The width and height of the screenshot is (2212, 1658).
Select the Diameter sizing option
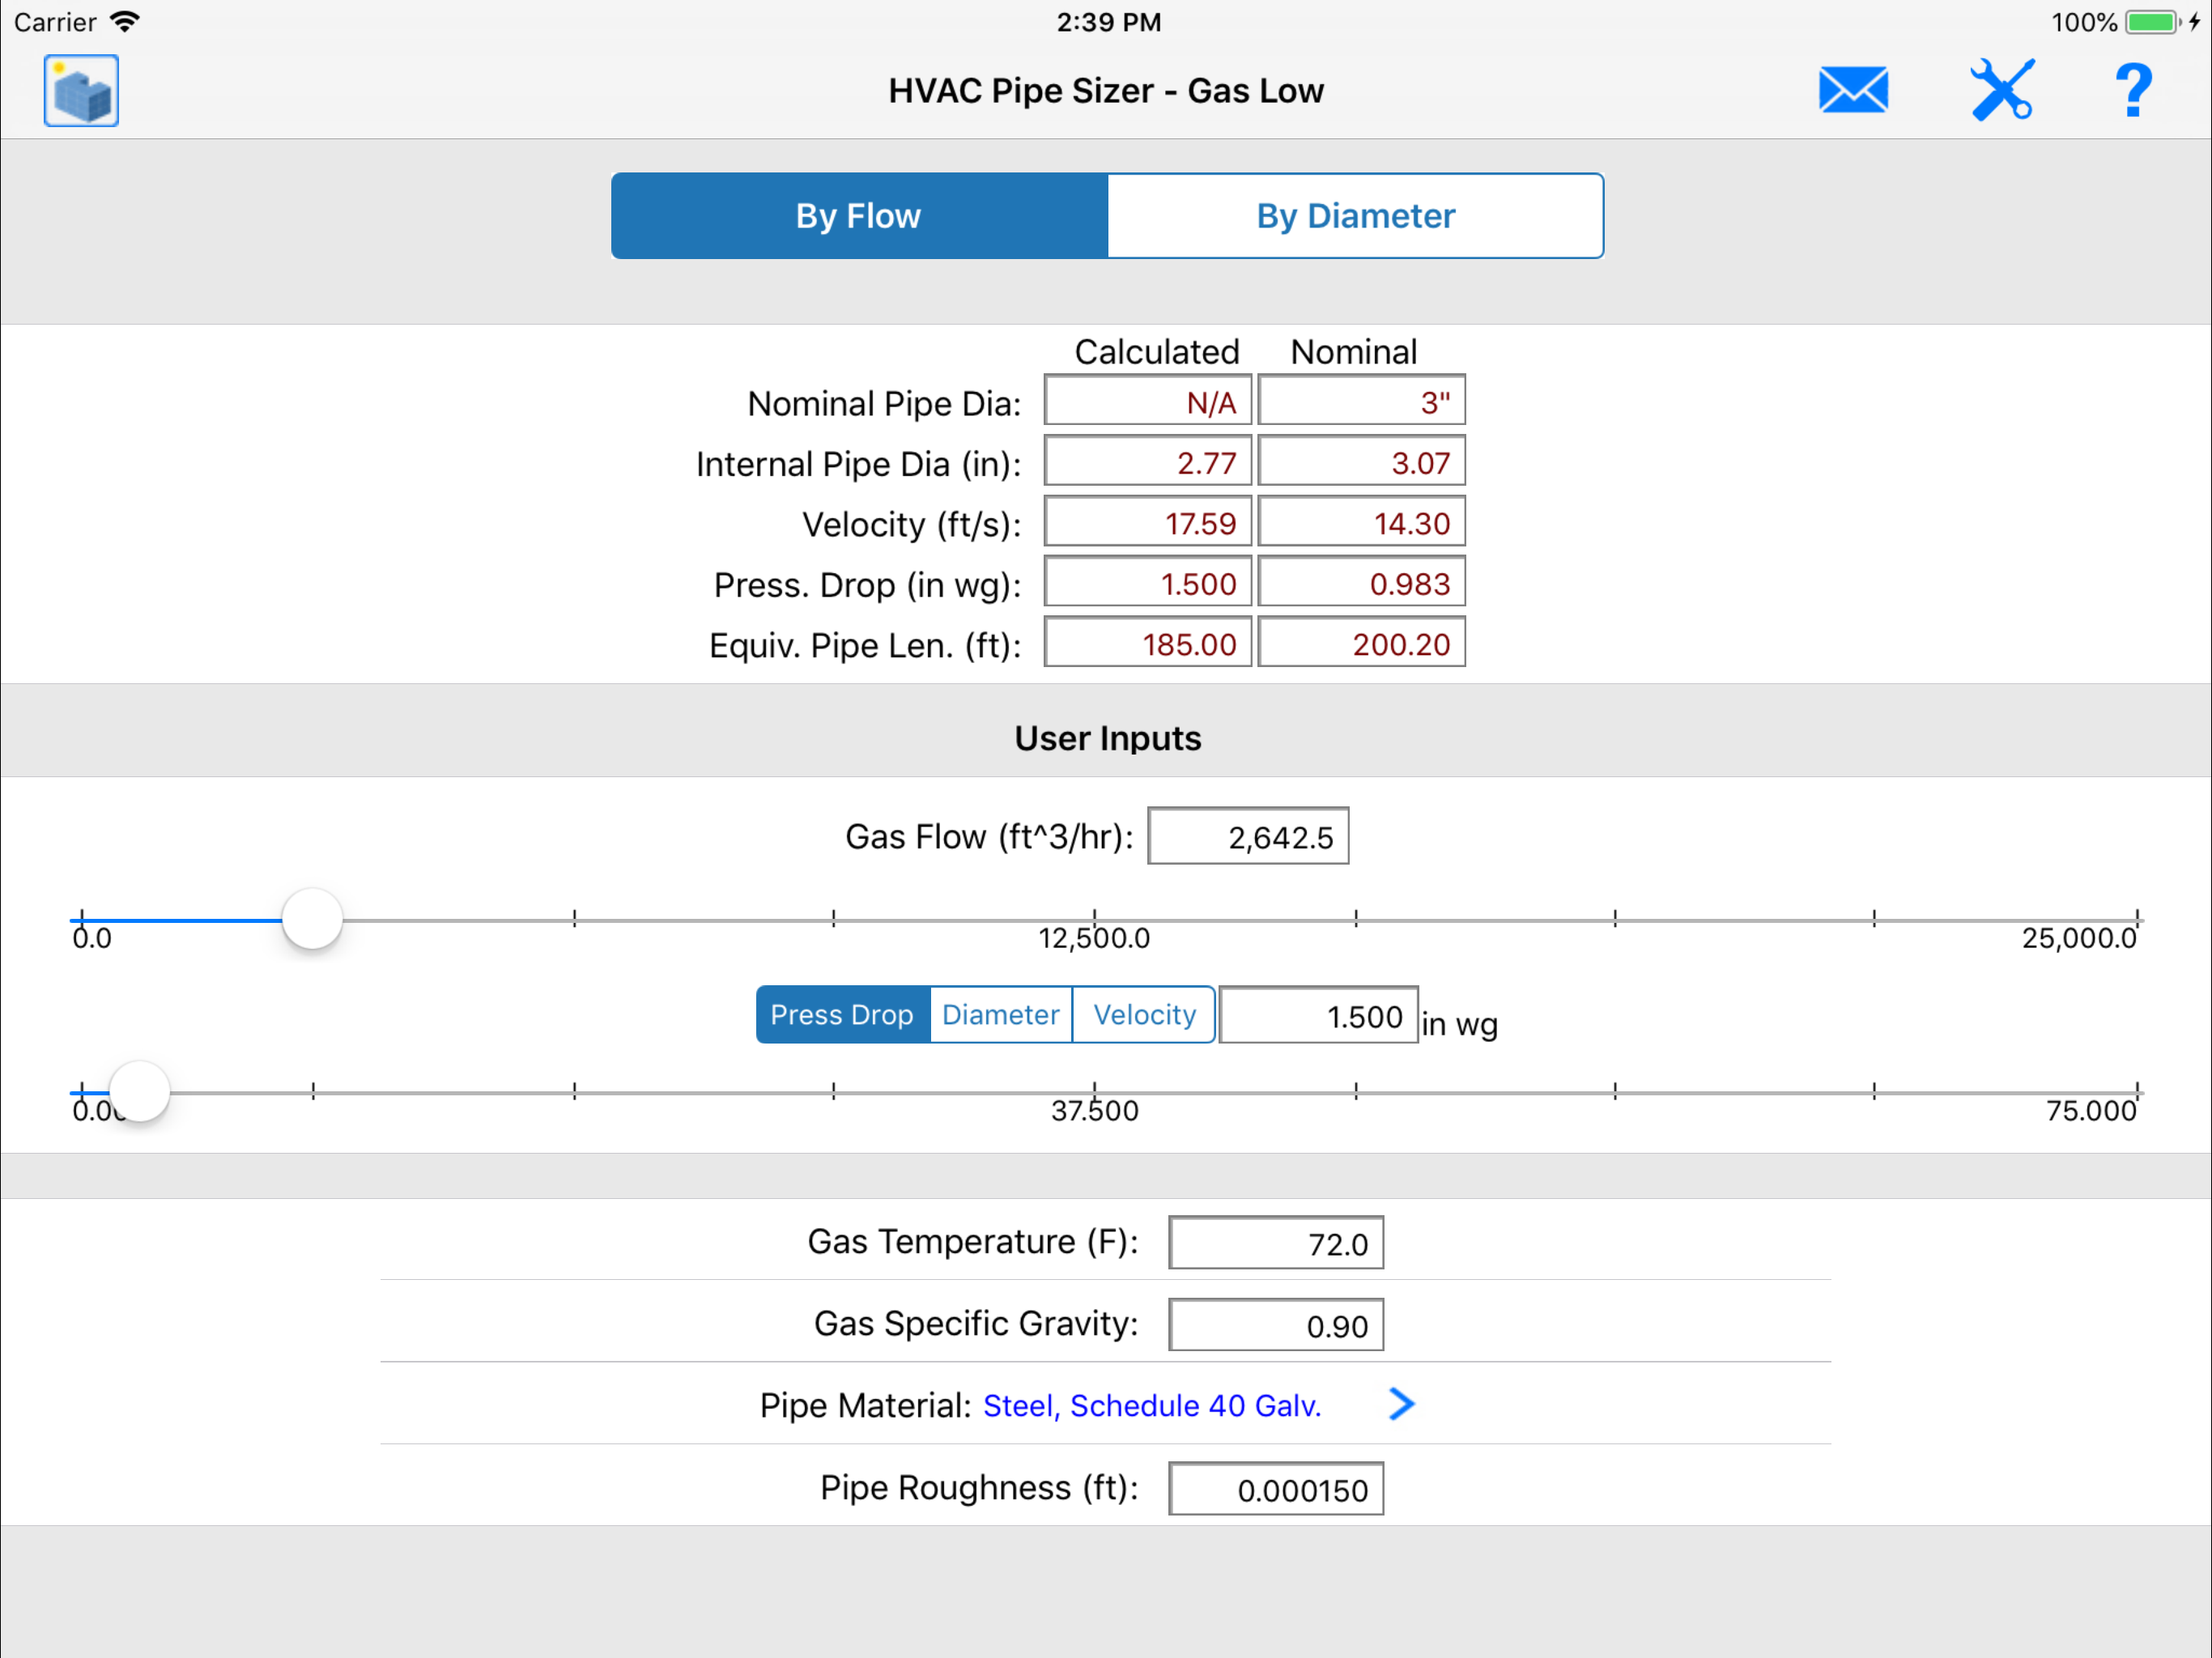(1000, 1015)
